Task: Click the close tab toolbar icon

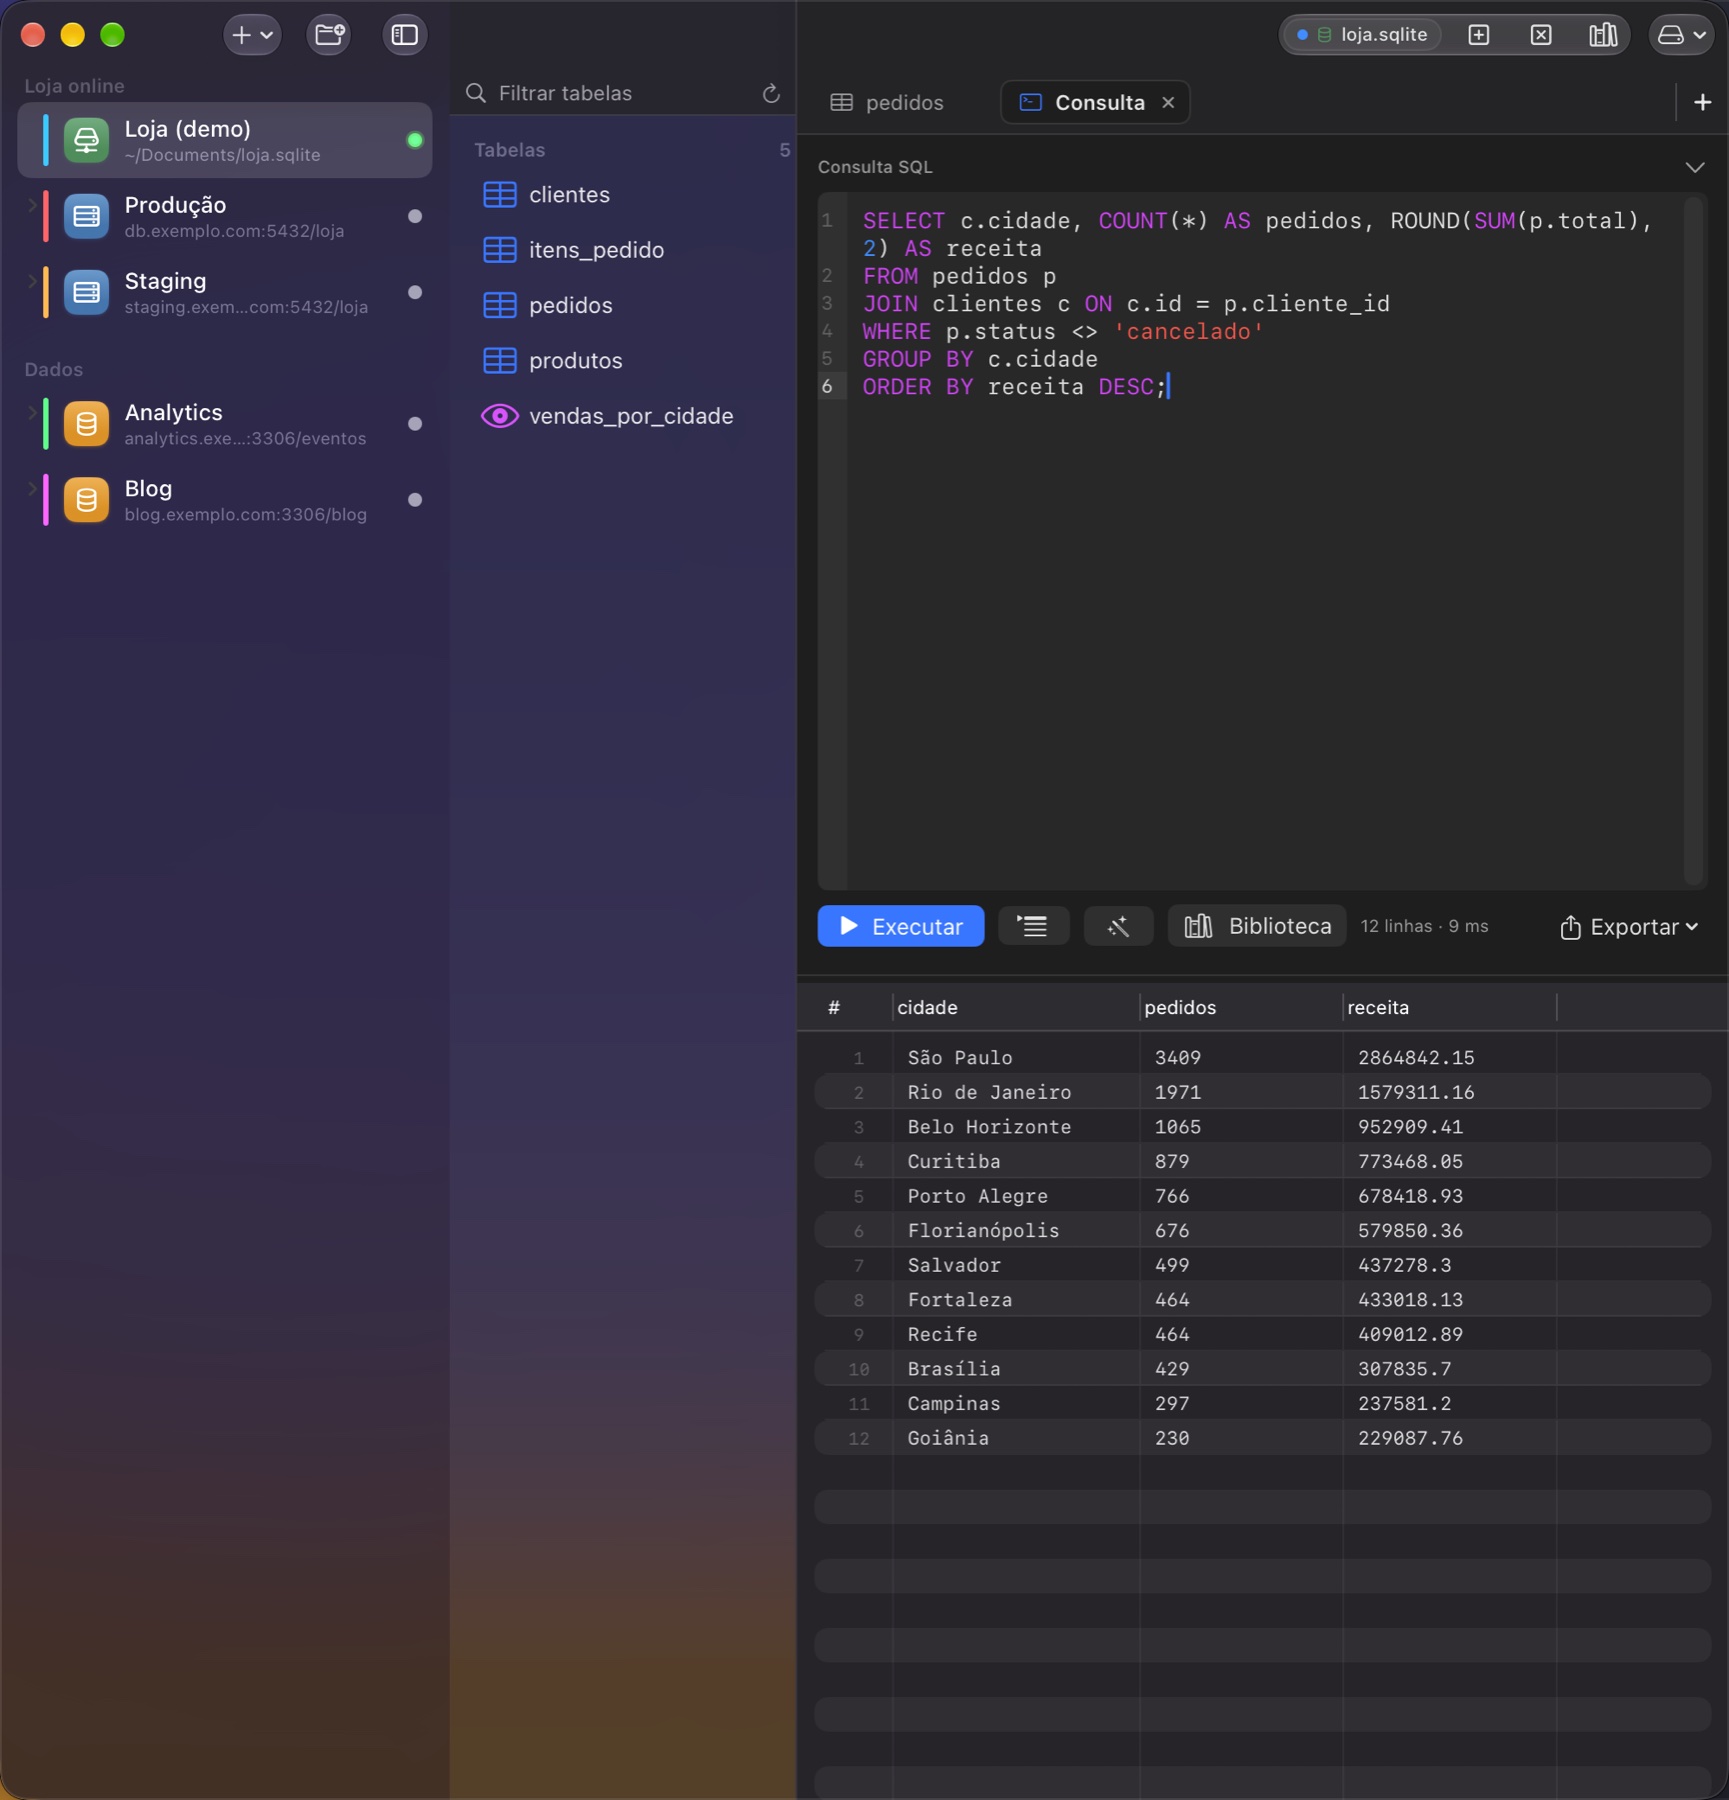Action: click(1542, 35)
